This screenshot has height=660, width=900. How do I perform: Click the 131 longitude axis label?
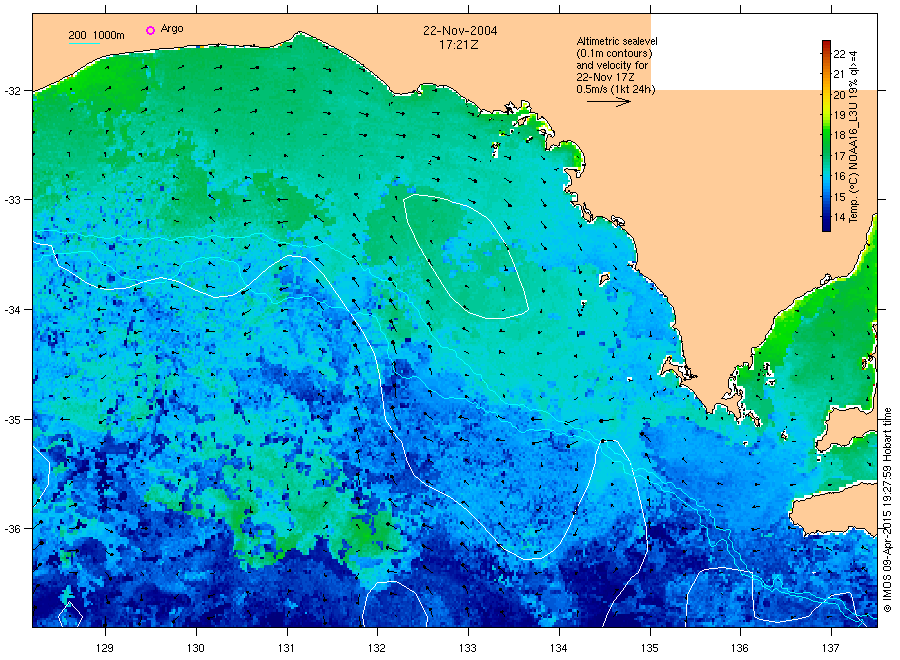[x=286, y=648]
